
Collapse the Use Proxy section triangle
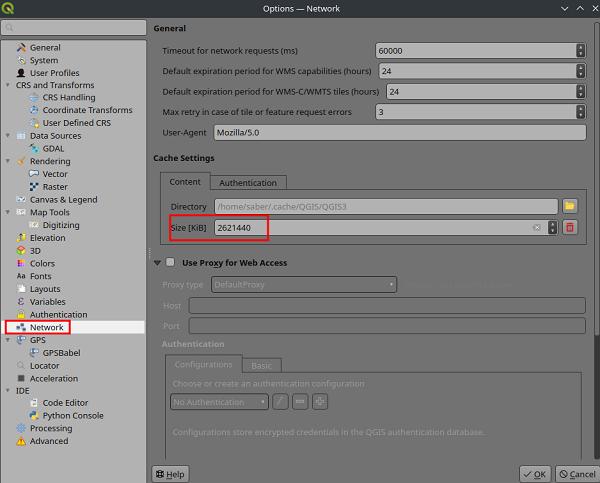[157, 263]
